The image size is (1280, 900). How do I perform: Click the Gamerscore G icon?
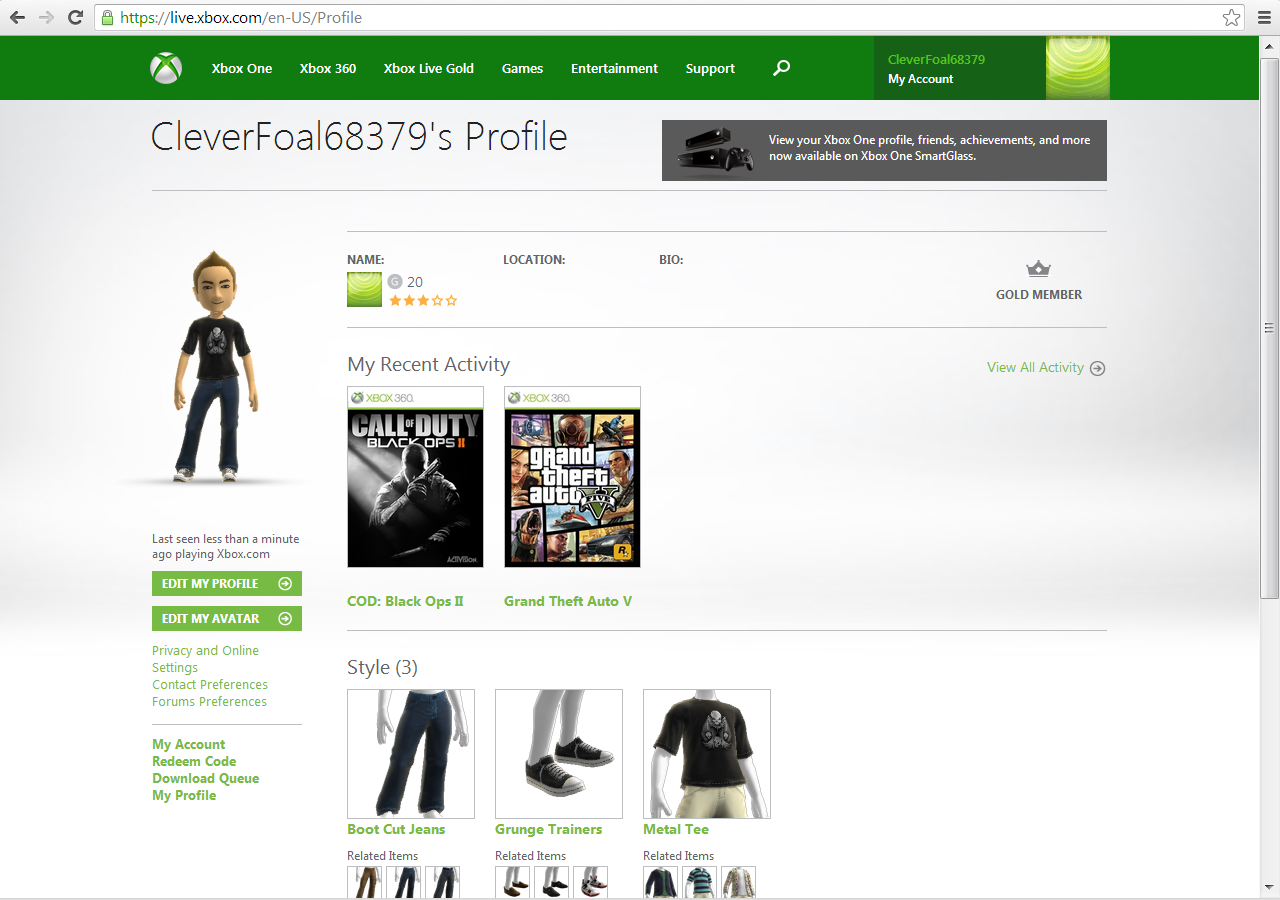pyautogui.click(x=395, y=282)
